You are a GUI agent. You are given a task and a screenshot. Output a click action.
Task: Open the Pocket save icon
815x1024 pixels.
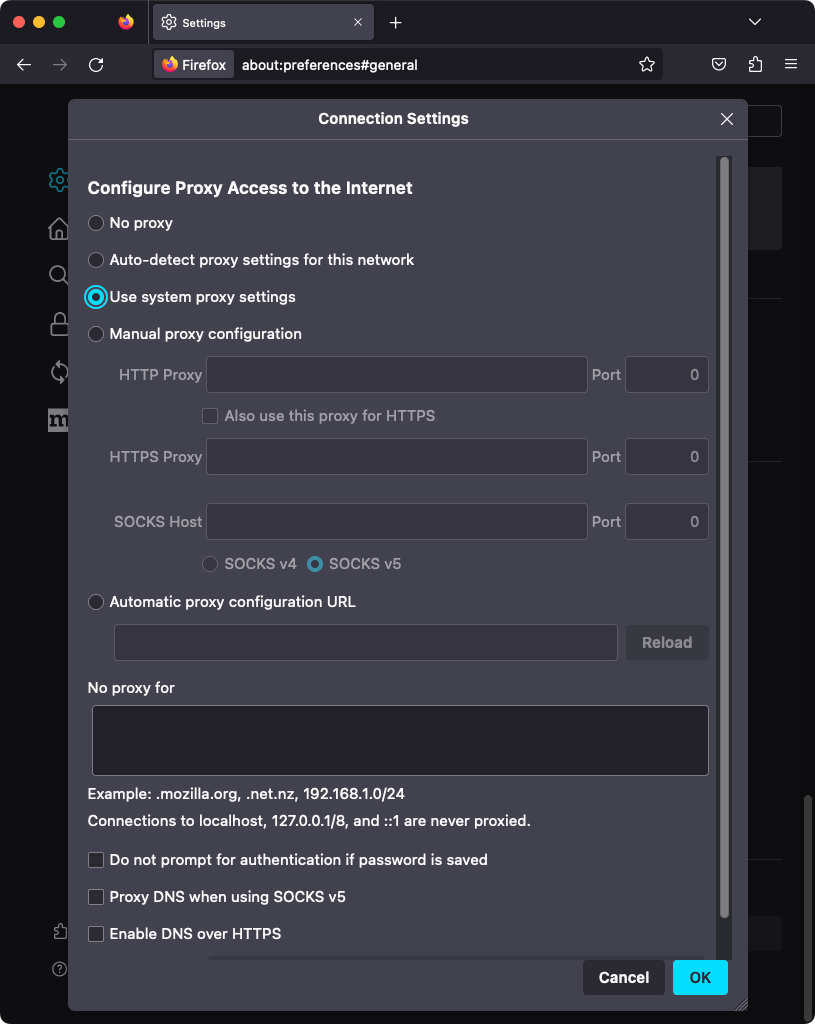pyautogui.click(x=719, y=64)
